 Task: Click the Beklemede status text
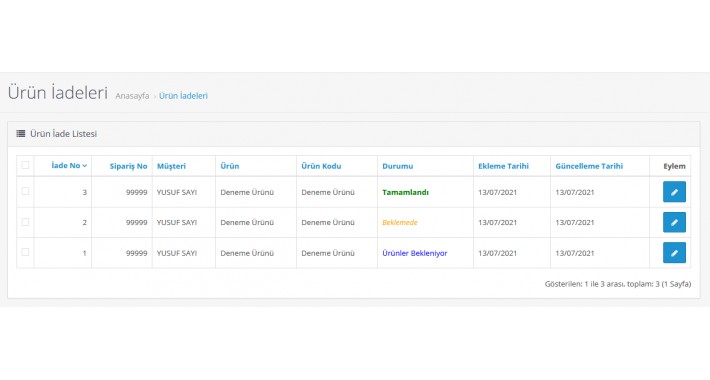pos(400,222)
